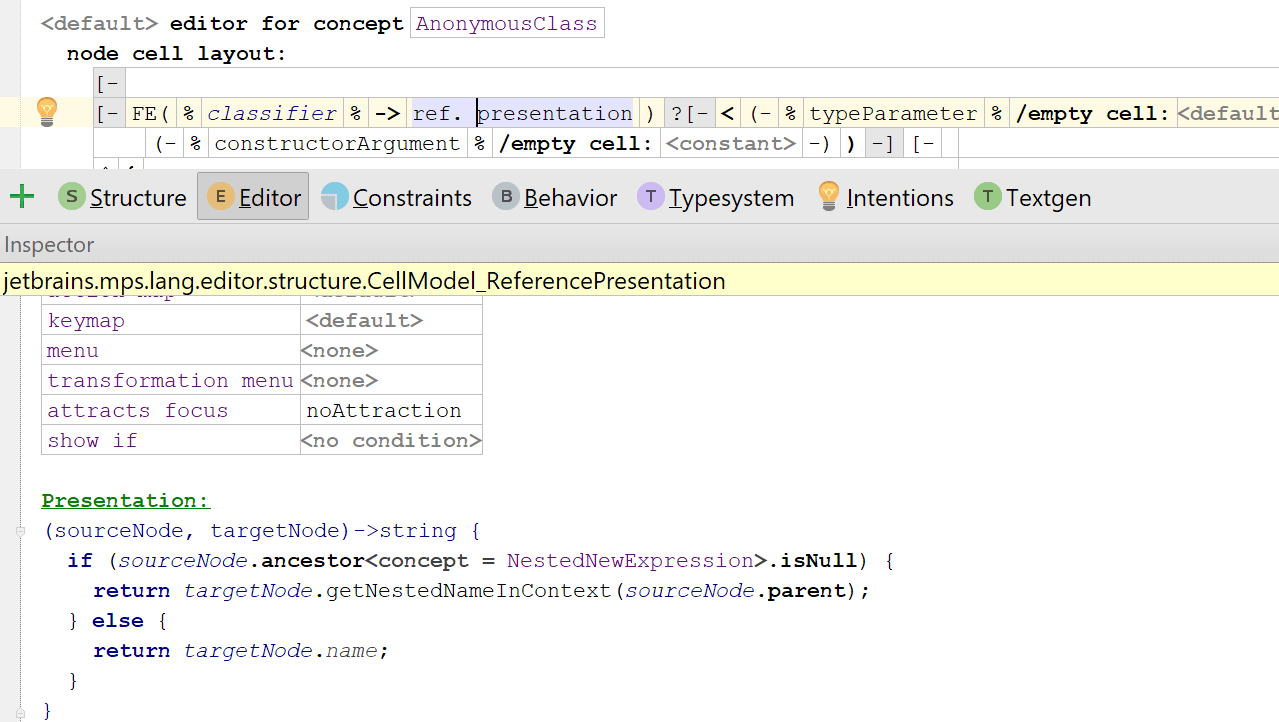Click the purple T Typesystem icon
1279x722 pixels.
click(651, 197)
